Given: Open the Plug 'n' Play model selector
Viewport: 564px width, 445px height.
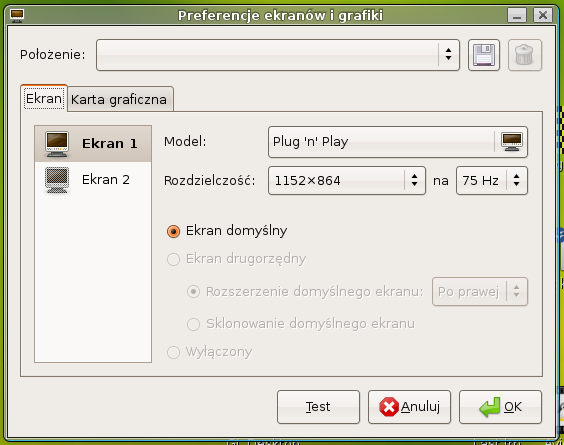Looking at the screenshot, I should tap(398, 142).
